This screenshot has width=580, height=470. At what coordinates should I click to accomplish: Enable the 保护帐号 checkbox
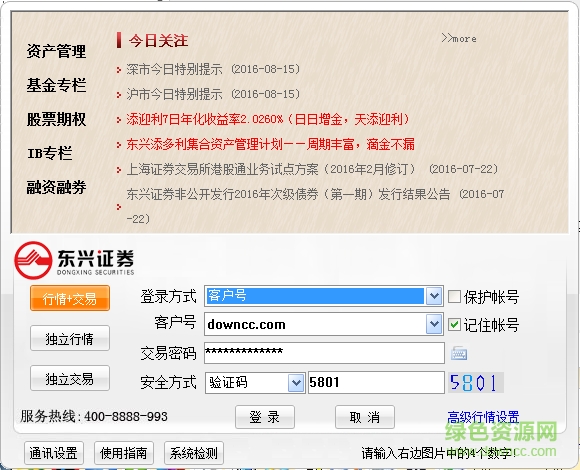click(454, 297)
